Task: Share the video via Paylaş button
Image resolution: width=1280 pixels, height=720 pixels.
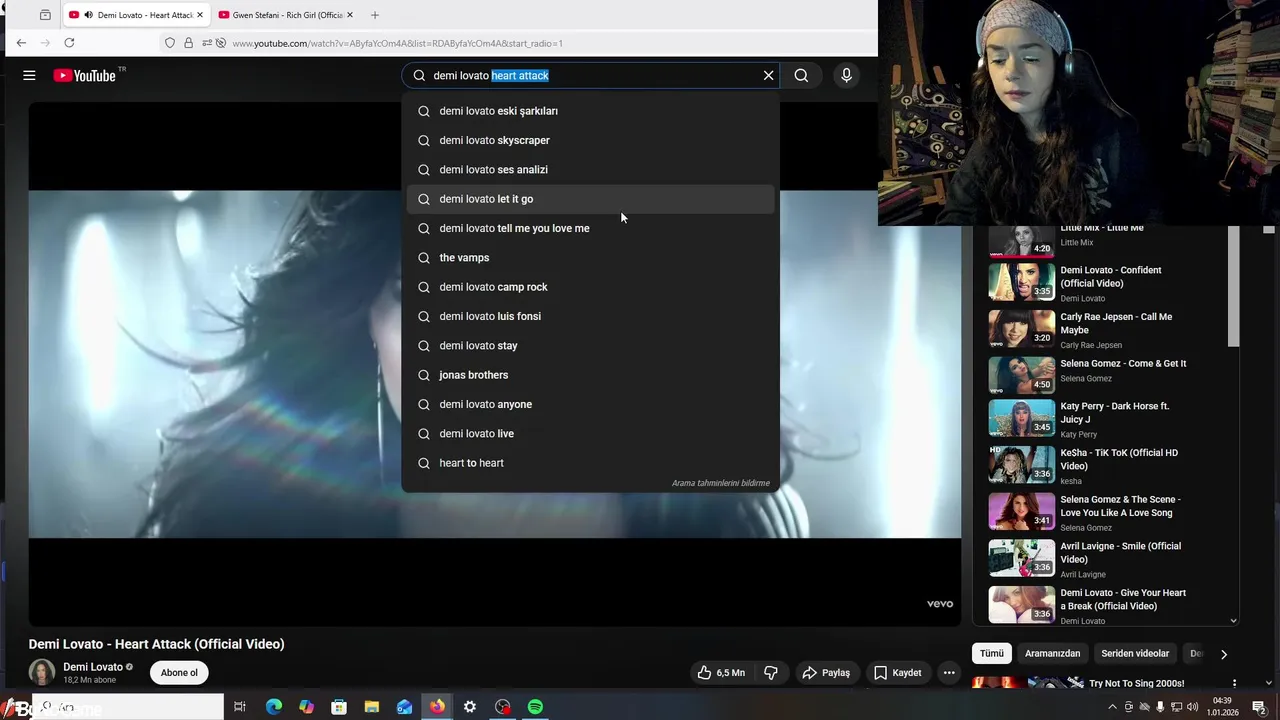Action: pos(826,673)
